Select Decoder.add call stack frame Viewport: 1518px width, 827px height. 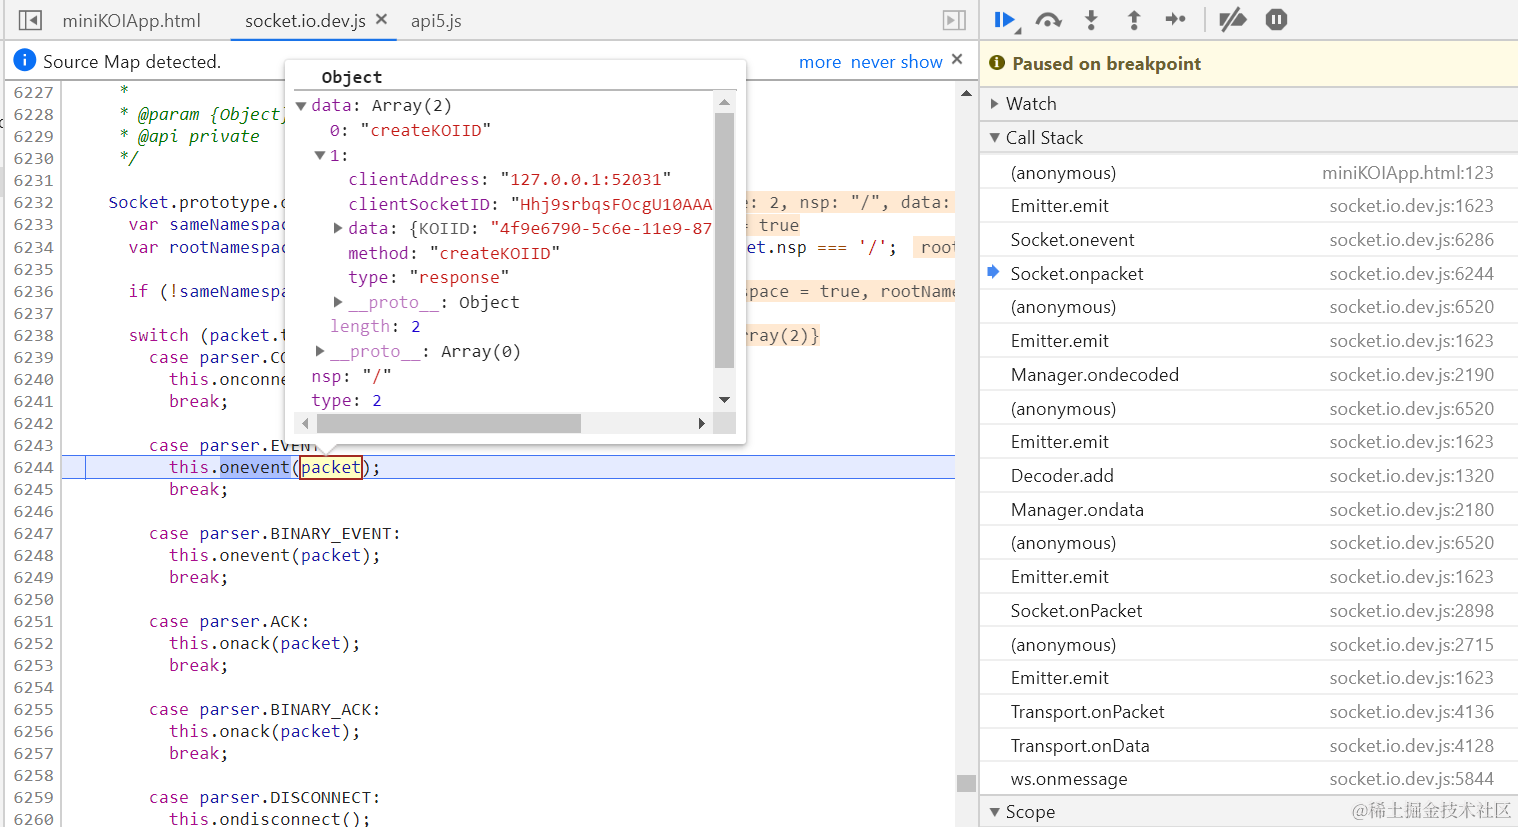(x=1249, y=476)
